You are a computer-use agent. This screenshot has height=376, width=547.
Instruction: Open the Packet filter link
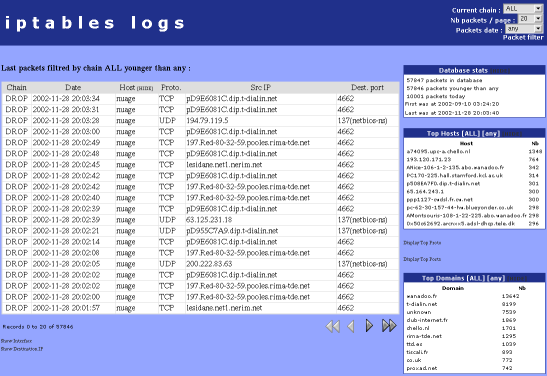click(x=523, y=37)
